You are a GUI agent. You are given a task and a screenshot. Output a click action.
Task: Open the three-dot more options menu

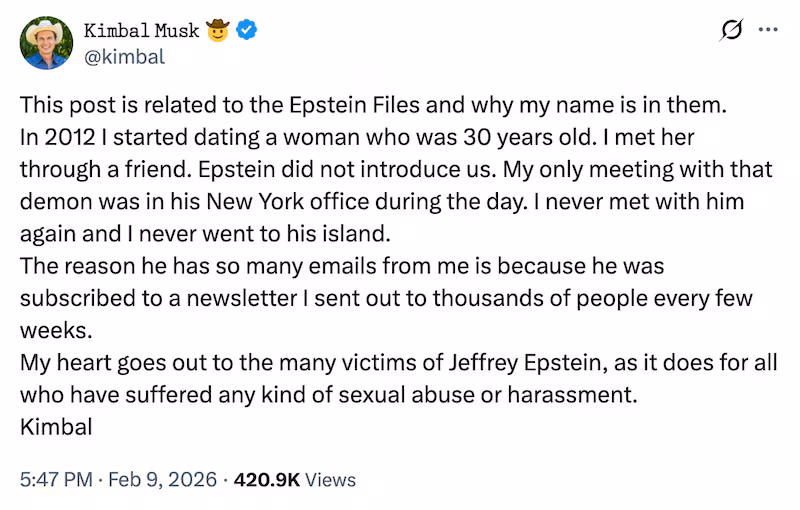coord(768,30)
